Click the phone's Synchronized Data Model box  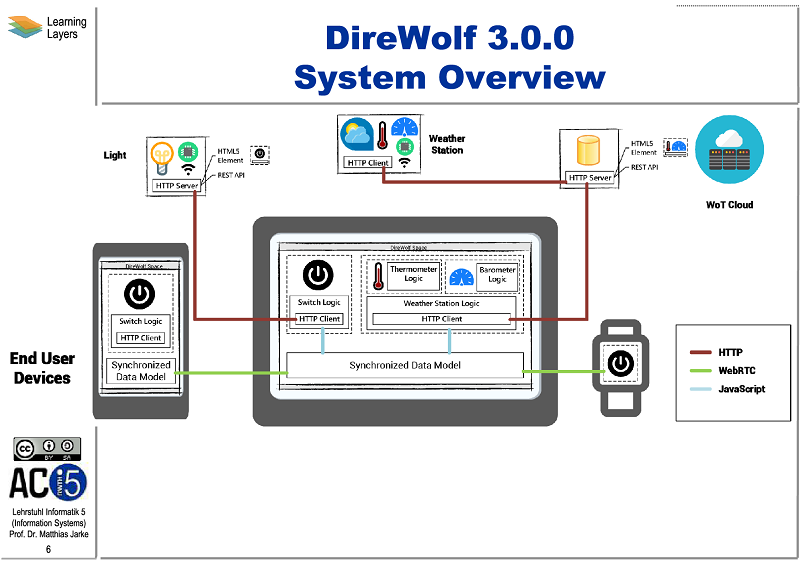[141, 371]
